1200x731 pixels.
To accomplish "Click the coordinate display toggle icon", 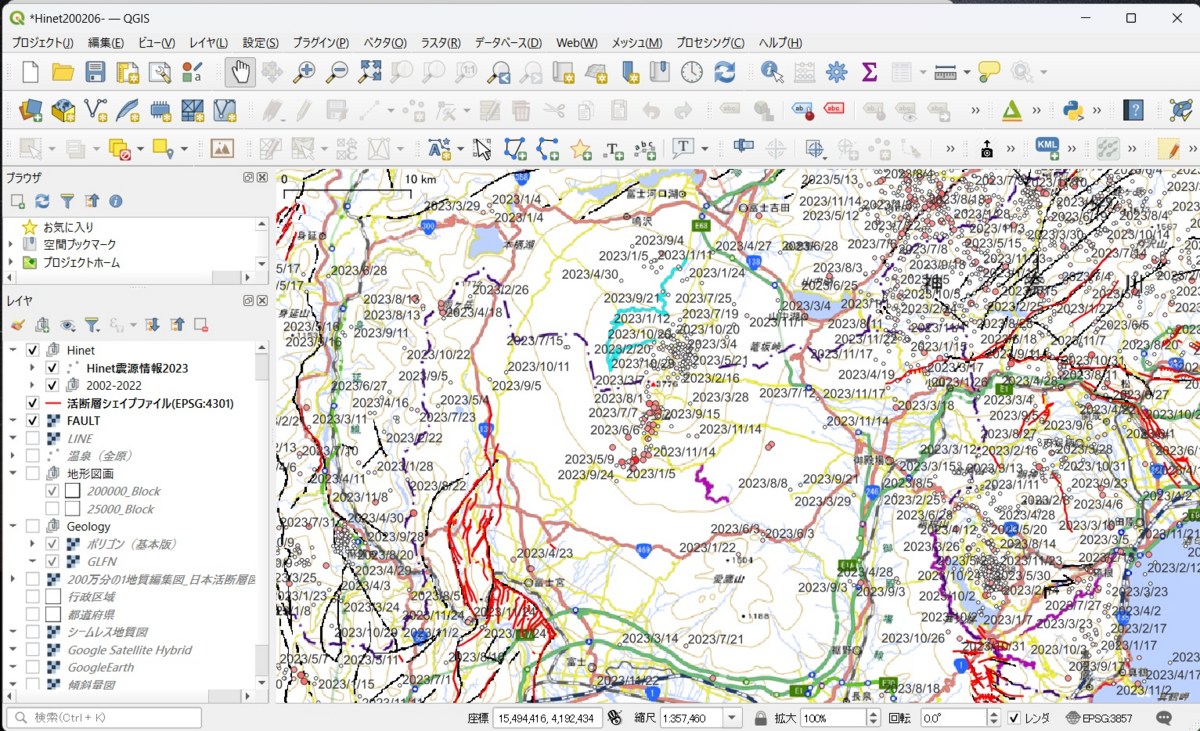I will tap(614, 718).
